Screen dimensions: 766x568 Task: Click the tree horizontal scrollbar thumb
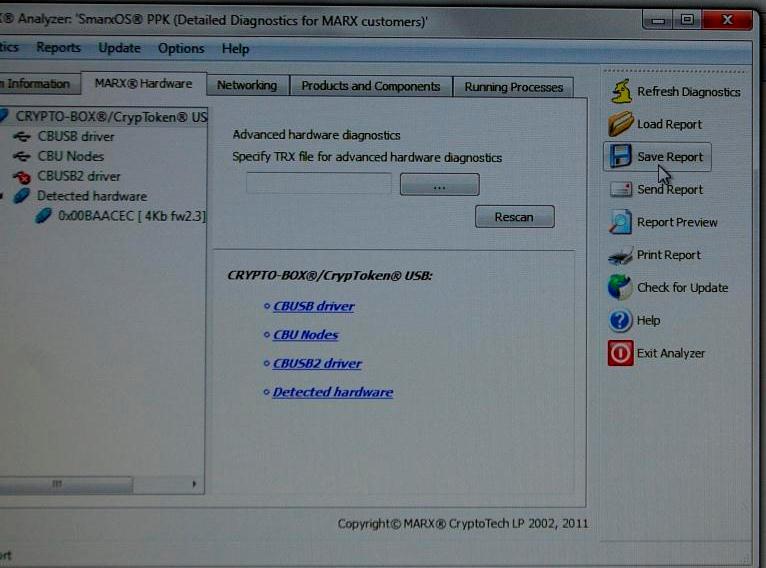(x=66, y=484)
